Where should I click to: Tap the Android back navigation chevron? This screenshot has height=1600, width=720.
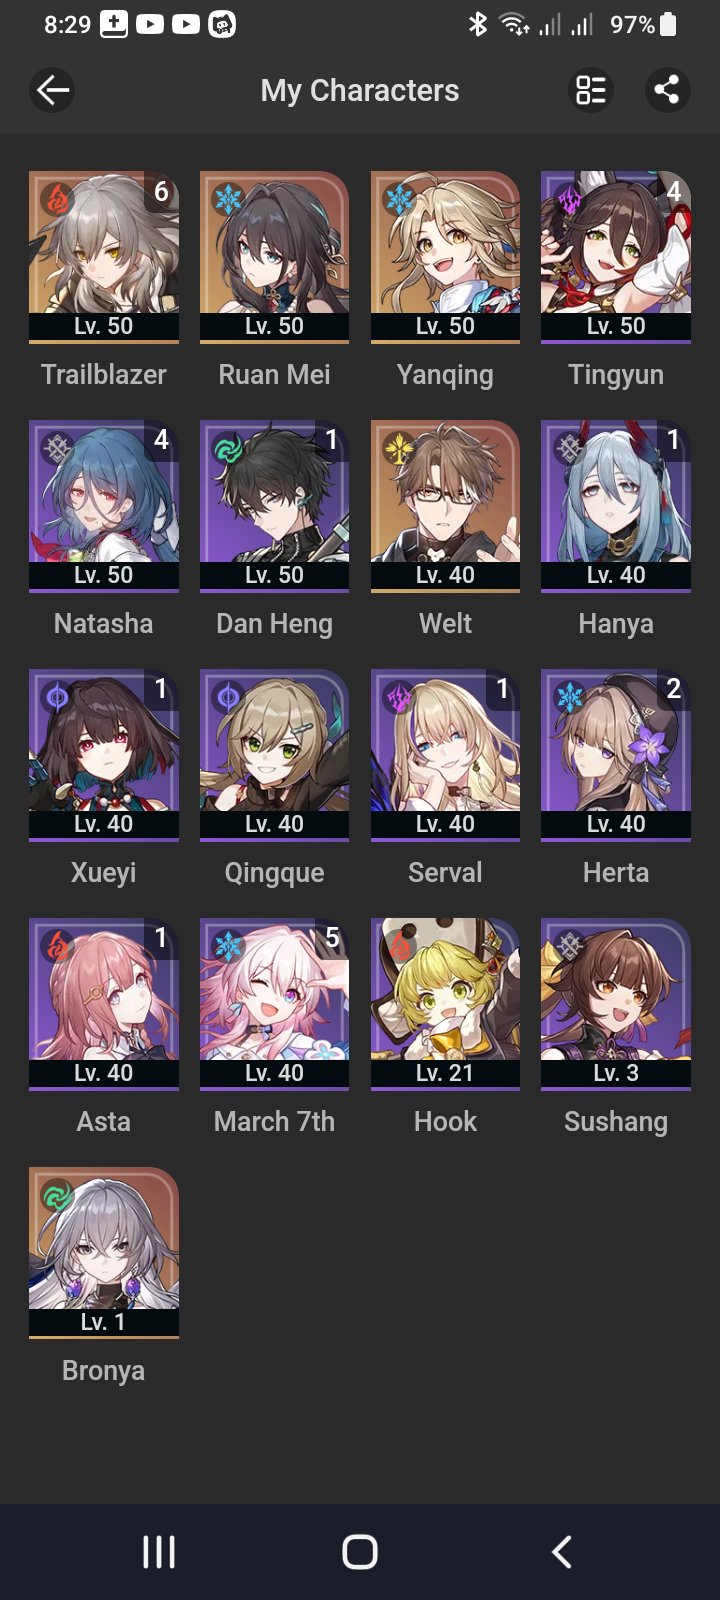(x=562, y=1552)
